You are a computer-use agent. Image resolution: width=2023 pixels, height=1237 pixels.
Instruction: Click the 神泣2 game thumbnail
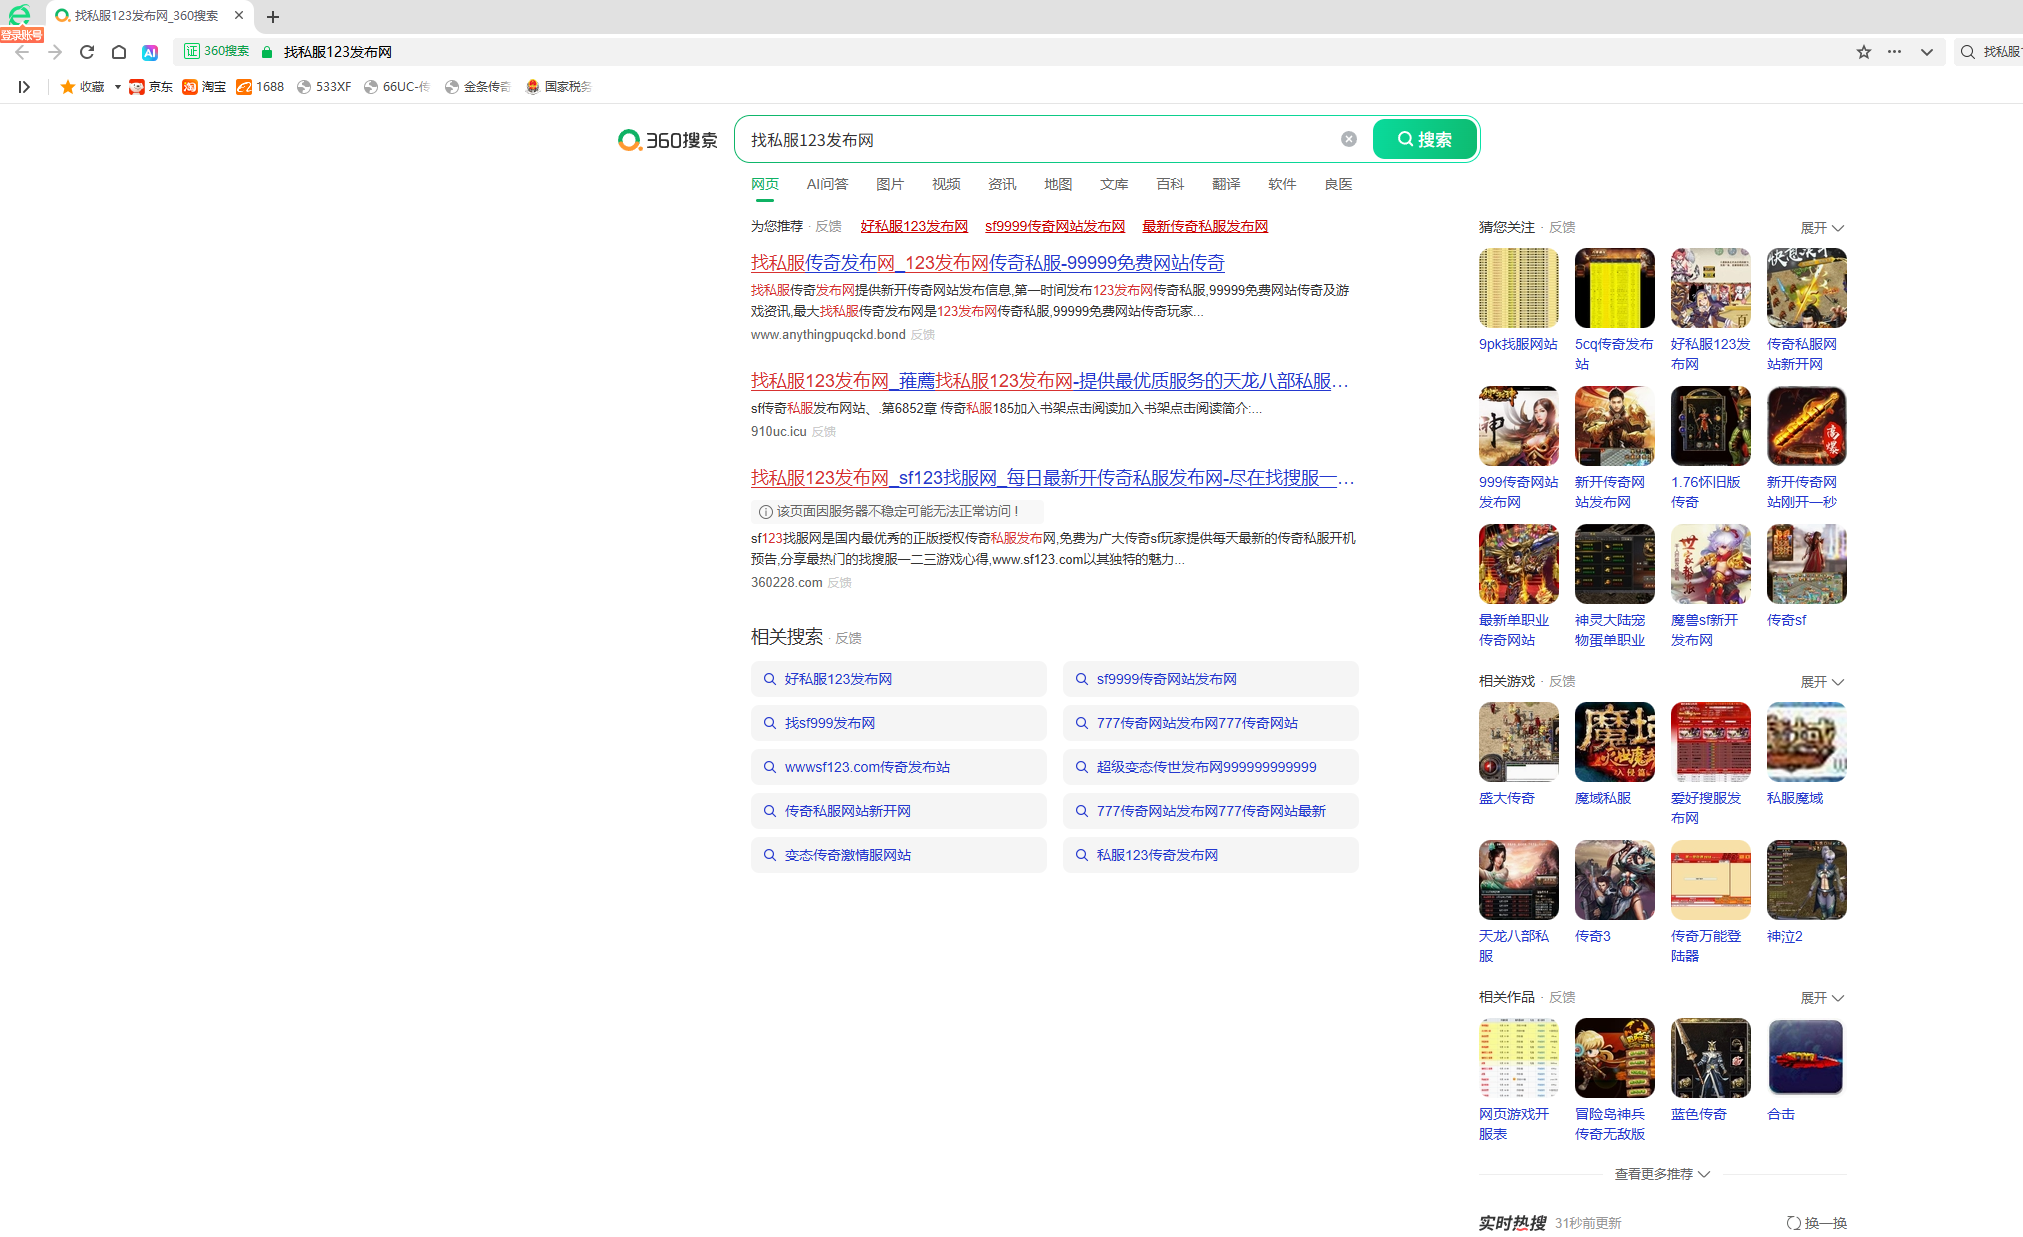tap(1807, 880)
